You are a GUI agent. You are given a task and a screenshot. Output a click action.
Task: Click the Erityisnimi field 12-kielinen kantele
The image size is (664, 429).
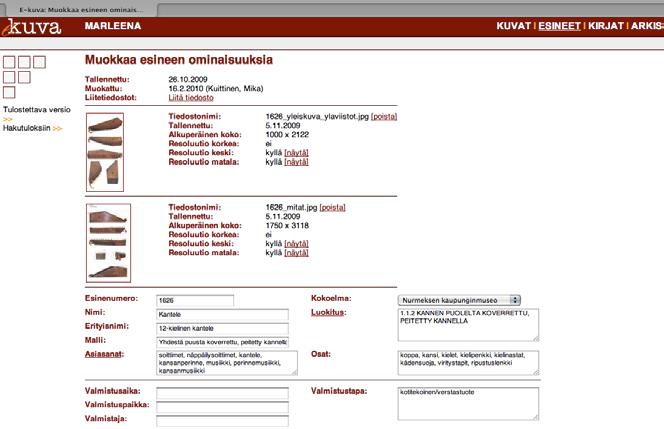pos(222,328)
